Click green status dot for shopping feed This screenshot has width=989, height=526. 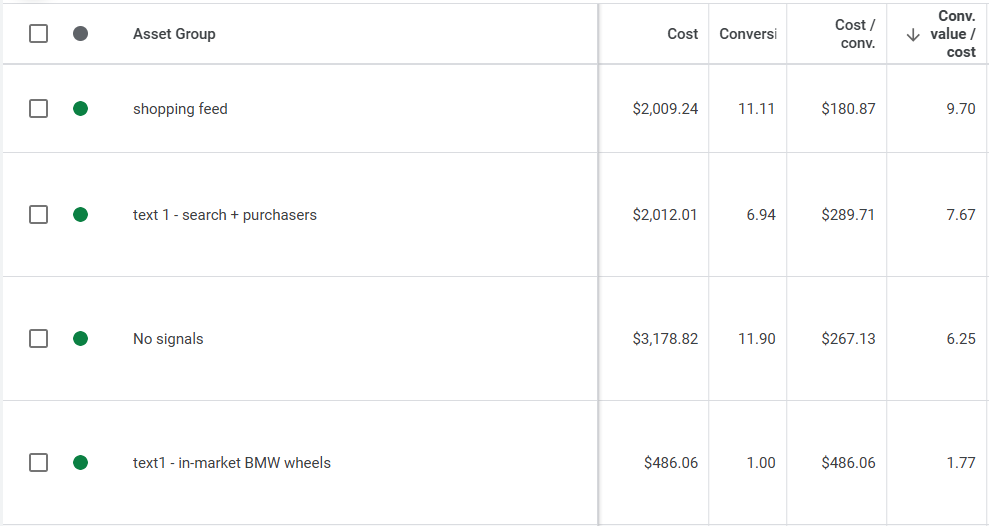pos(81,109)
